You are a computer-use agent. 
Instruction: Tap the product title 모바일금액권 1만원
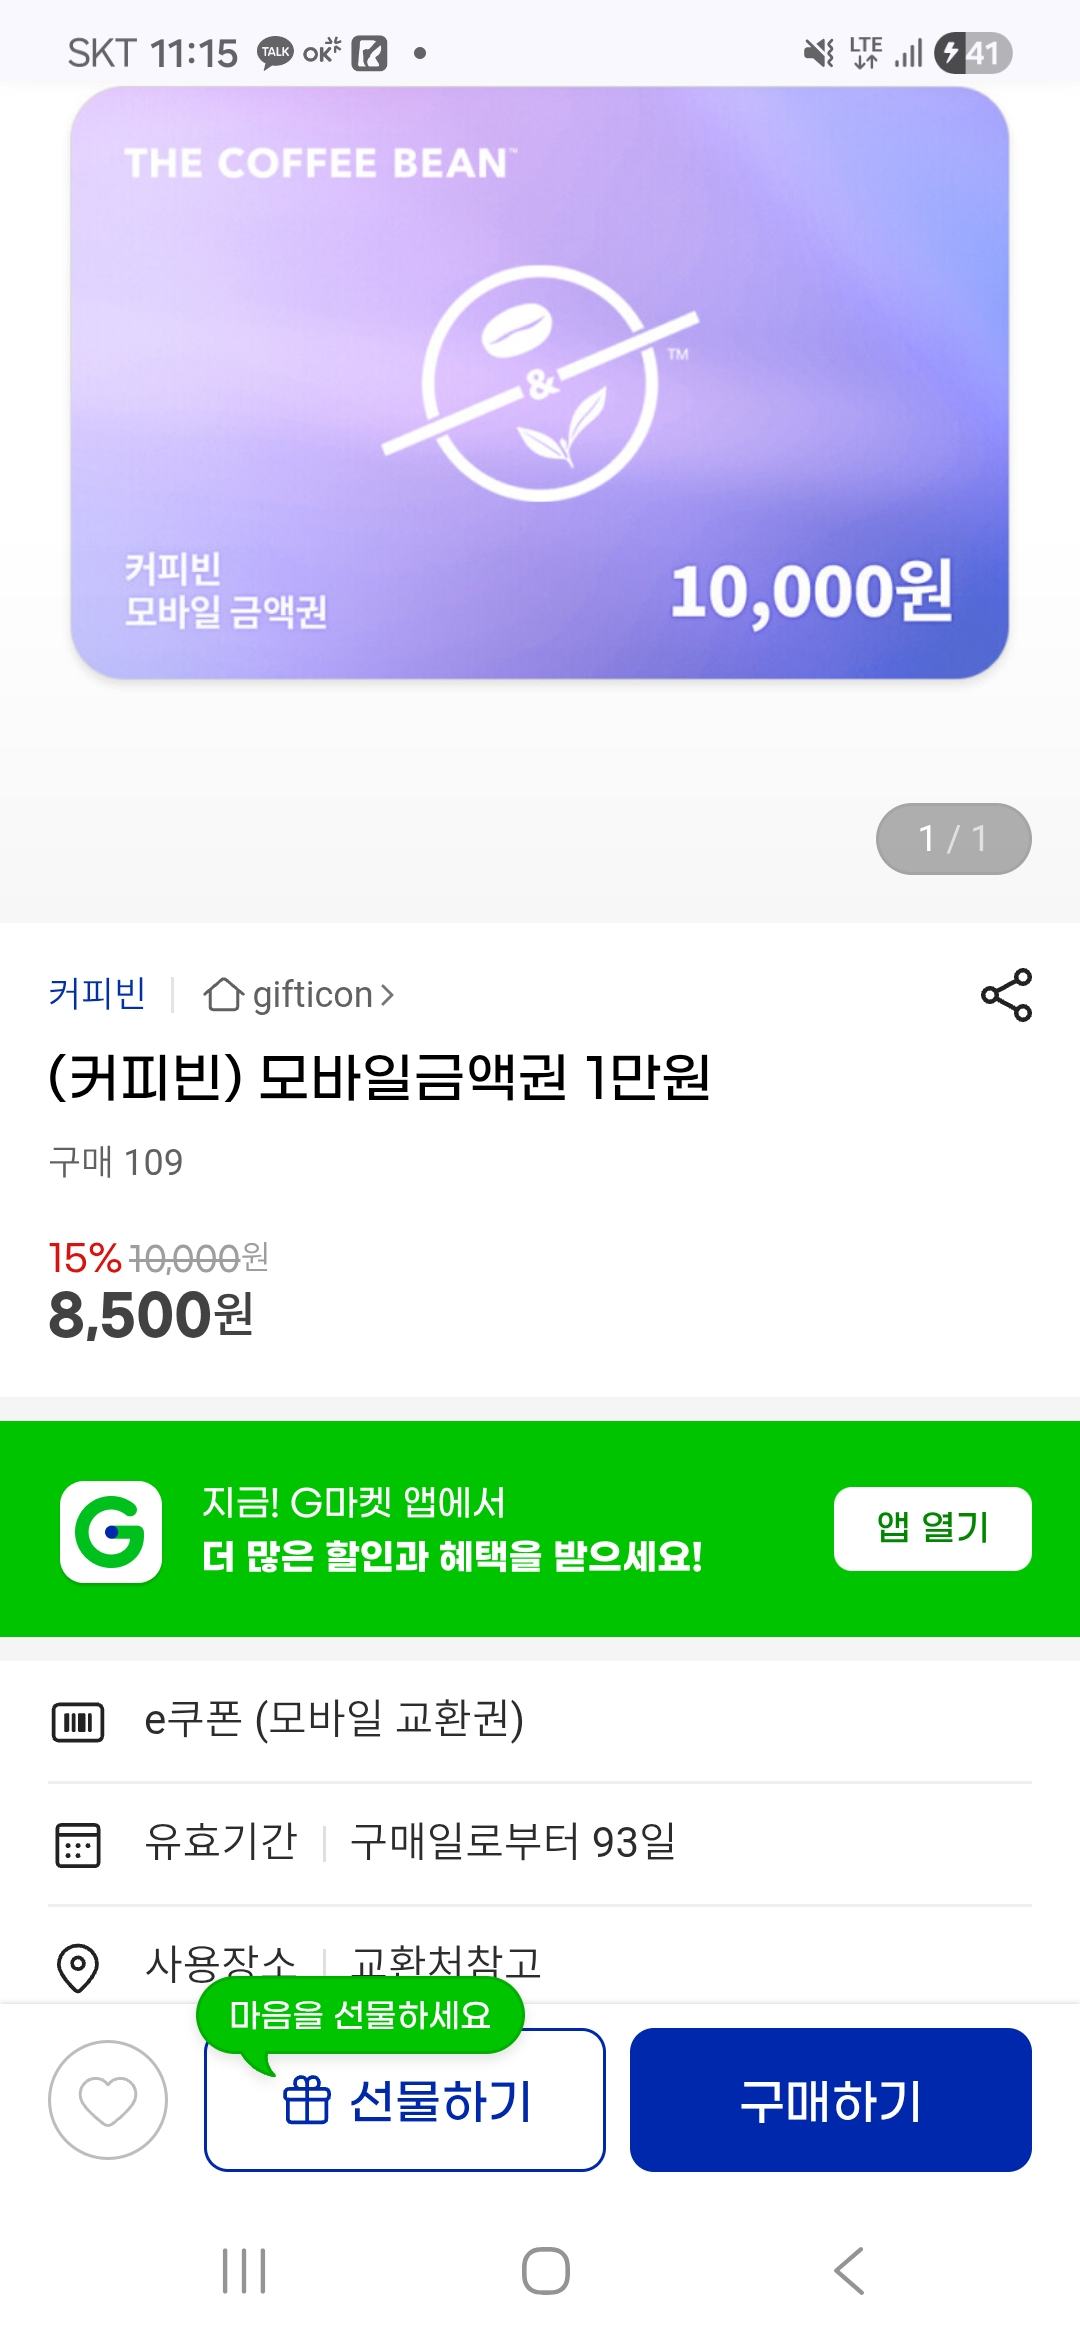click(380, 1078)
